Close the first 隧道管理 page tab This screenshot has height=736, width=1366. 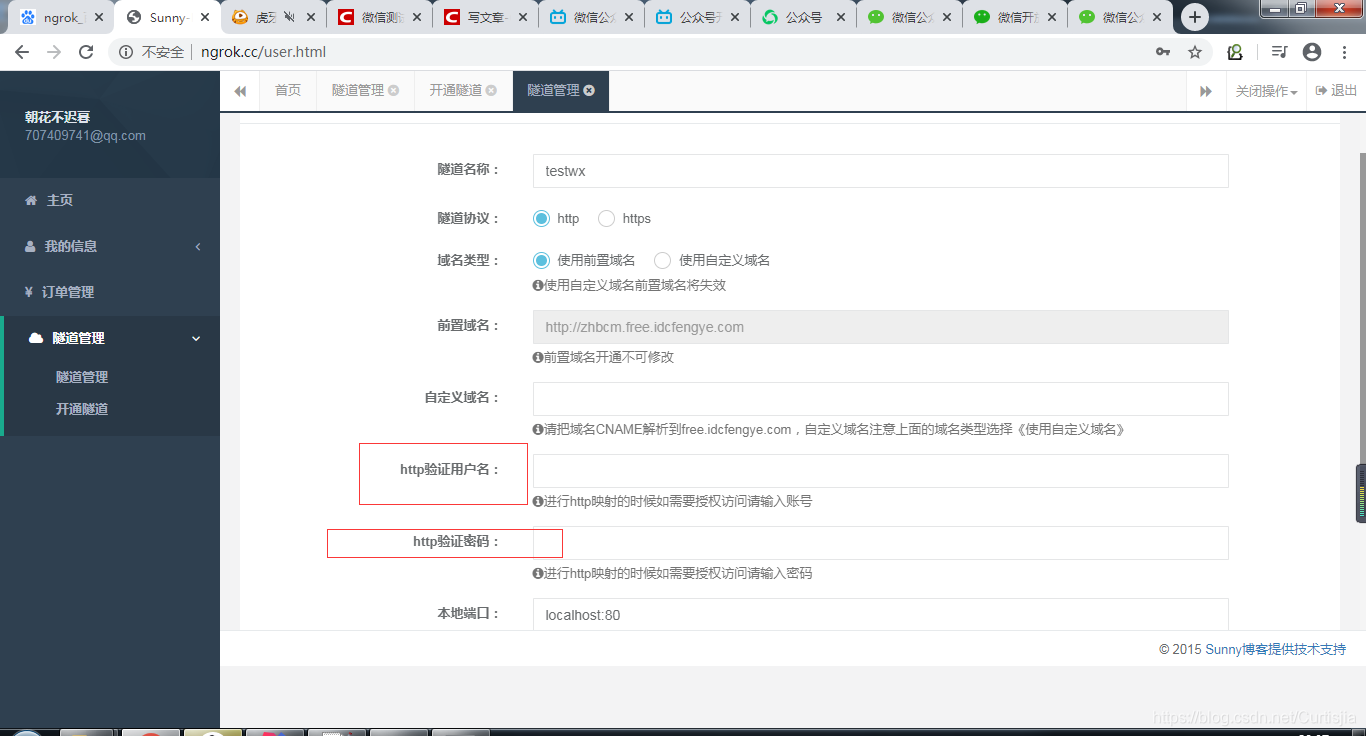(394, 90)
